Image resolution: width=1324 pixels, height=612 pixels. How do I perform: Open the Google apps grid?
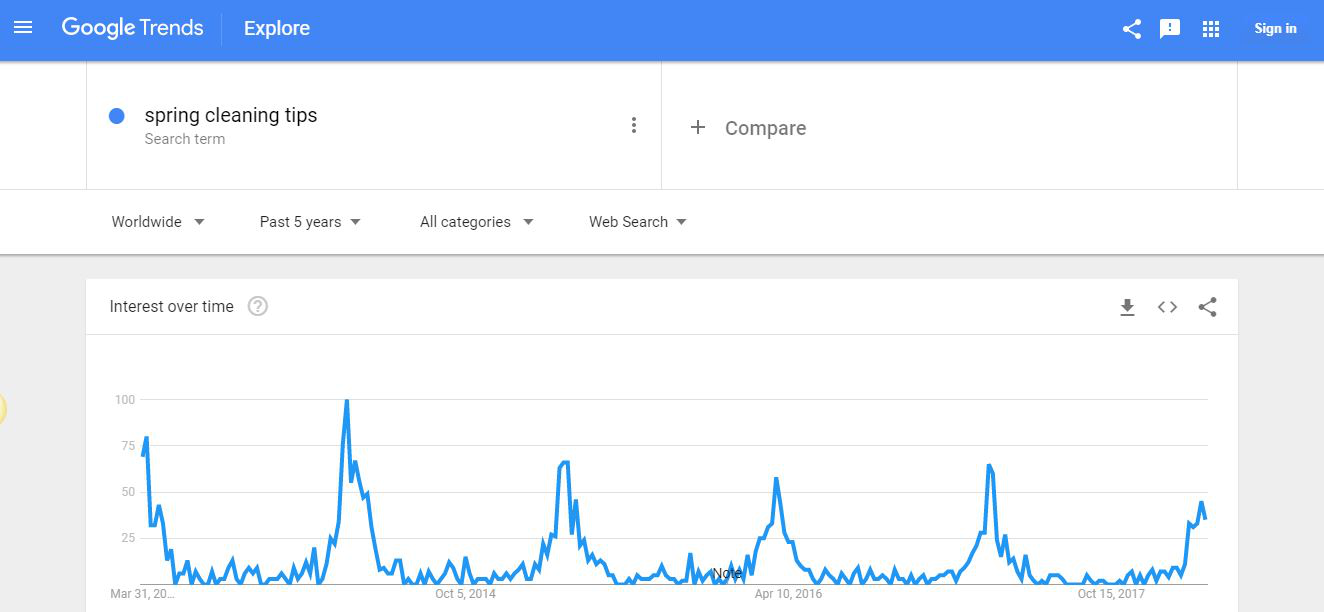click(1211, 28)
